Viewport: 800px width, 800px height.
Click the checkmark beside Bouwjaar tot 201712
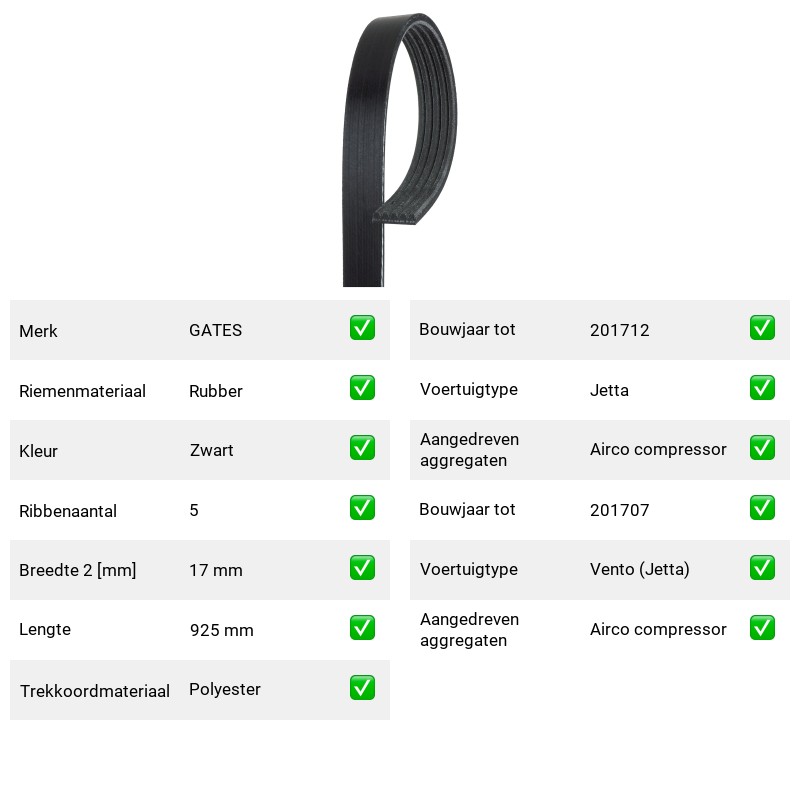[x=762, y=328]
